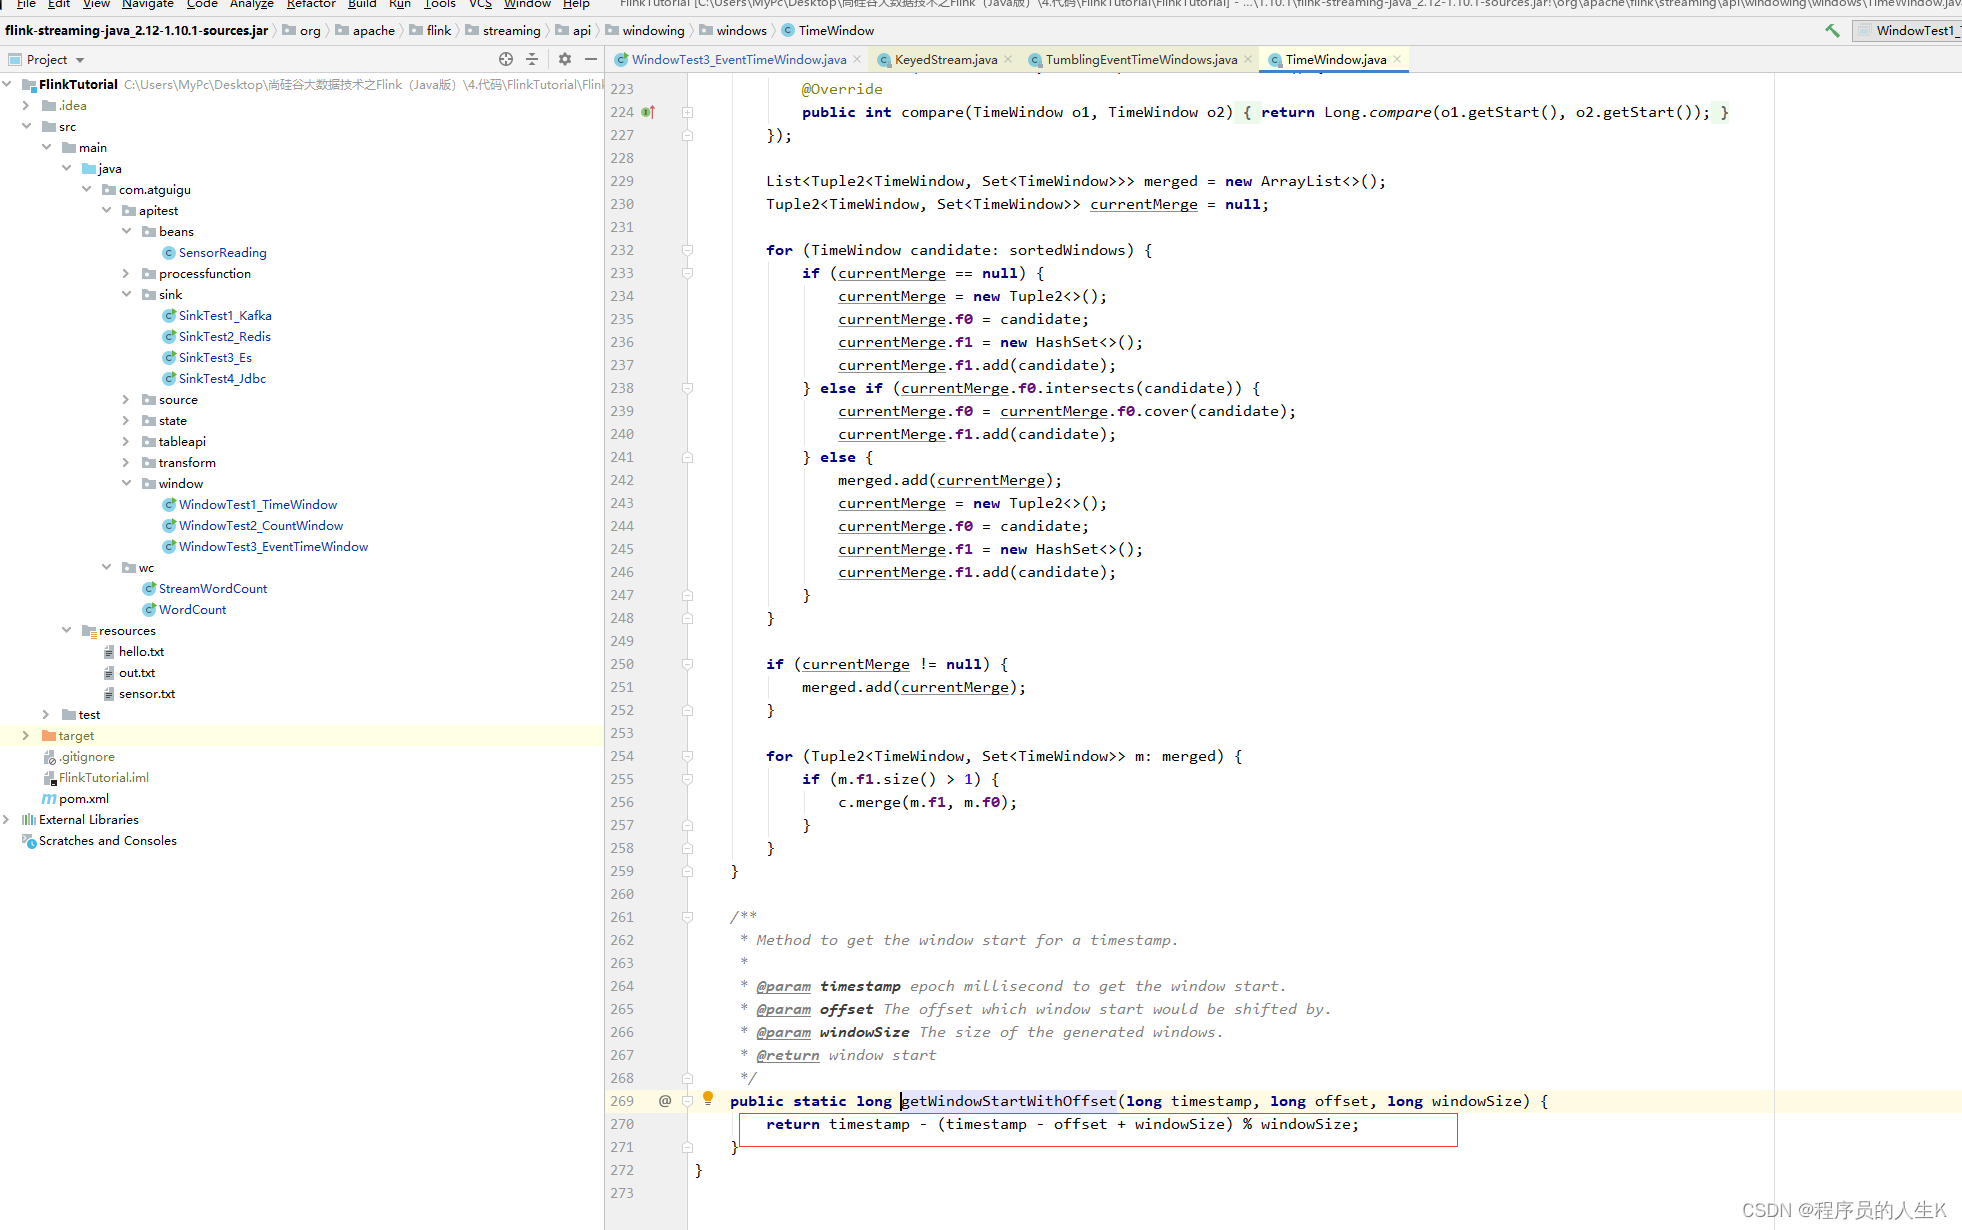Click the @ gutter icon on line 269
The image size is (1962, 1230).
pos(665,1101)
